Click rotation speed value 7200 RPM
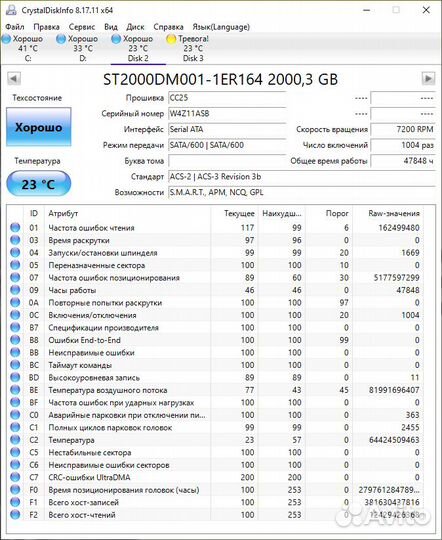 click(x=403, y=129)
